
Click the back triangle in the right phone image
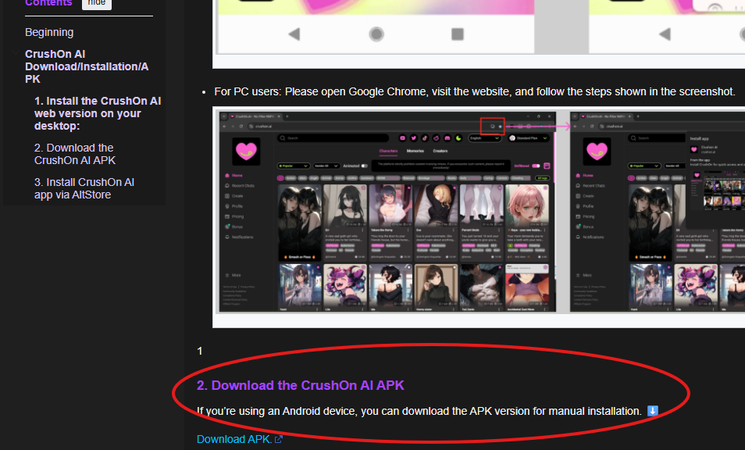click(665, 34)
